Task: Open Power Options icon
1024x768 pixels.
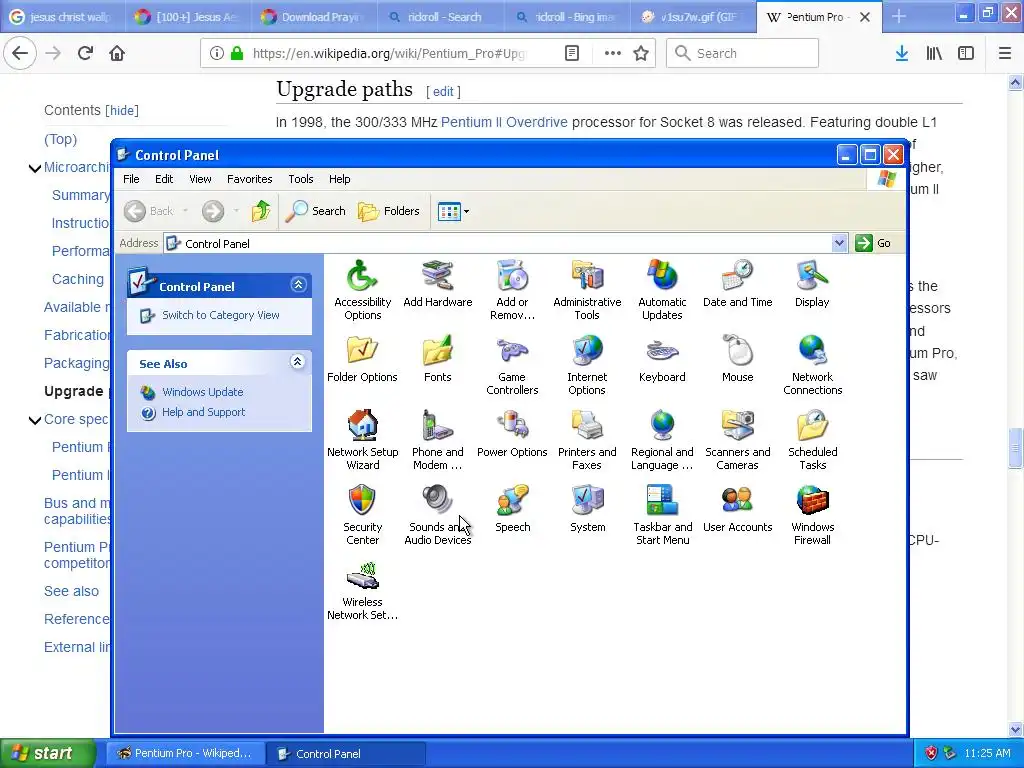Action: 512,434
